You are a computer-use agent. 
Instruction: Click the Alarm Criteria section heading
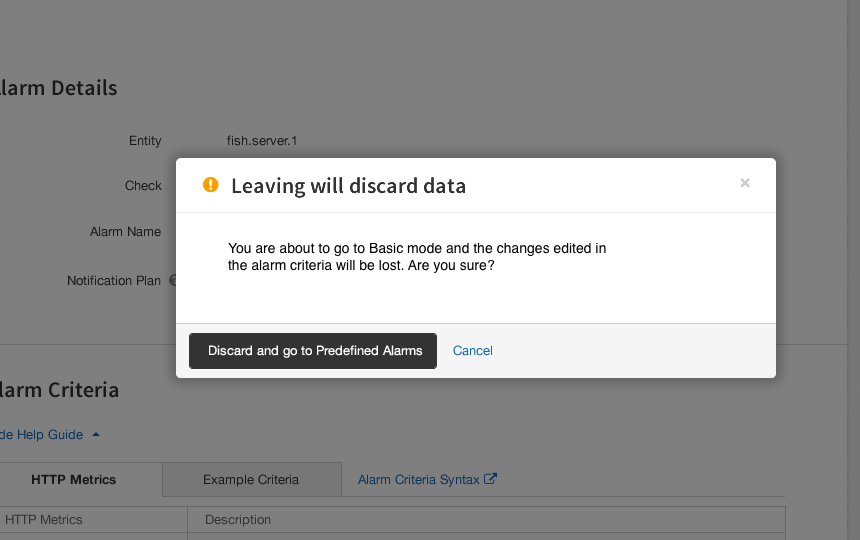click(59, 390)
